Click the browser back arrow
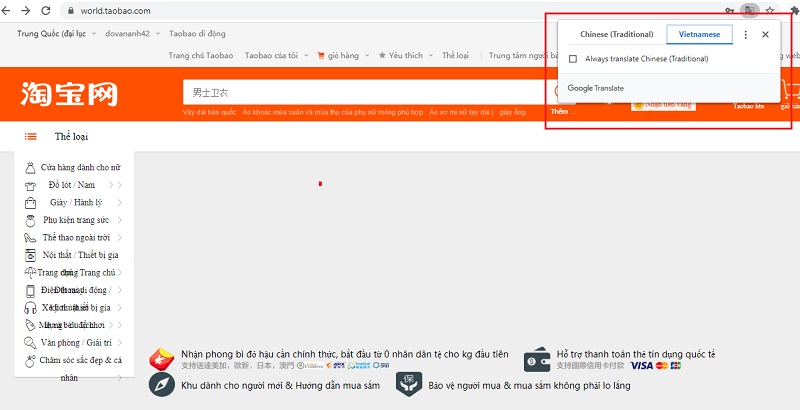The width and height of the screenshot is (800, 410). click(6, 10)
